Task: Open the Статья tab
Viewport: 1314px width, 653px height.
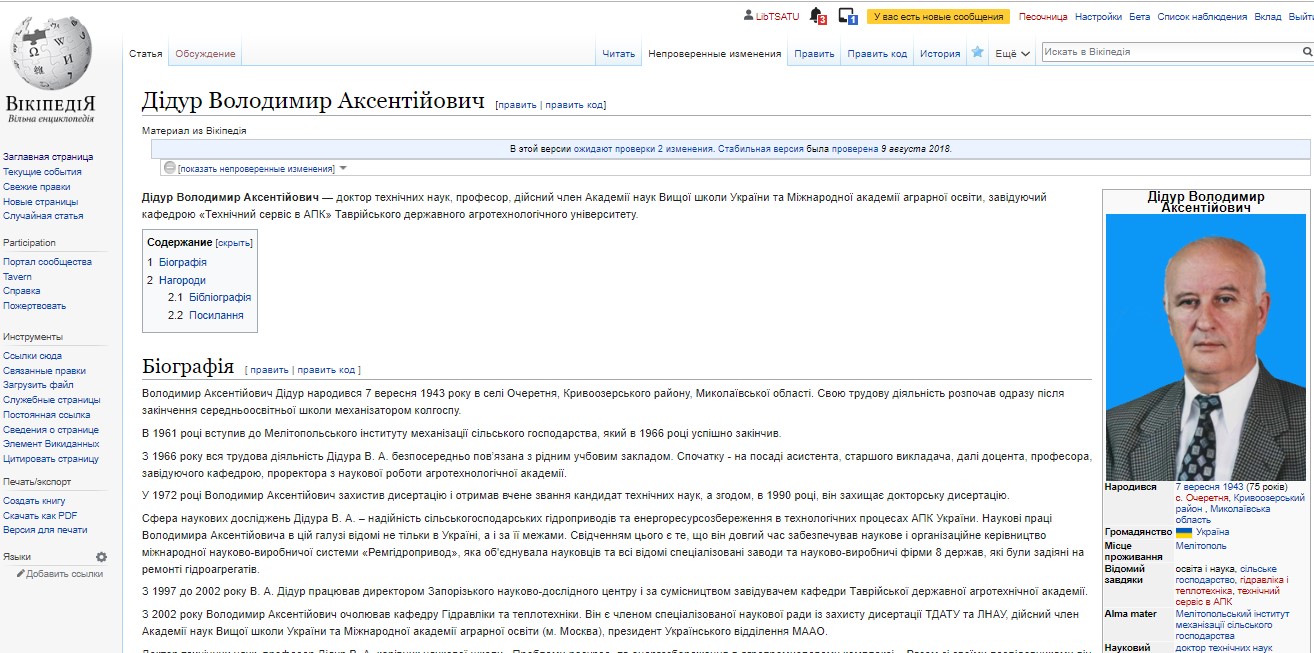Action: tap(146, 54)
